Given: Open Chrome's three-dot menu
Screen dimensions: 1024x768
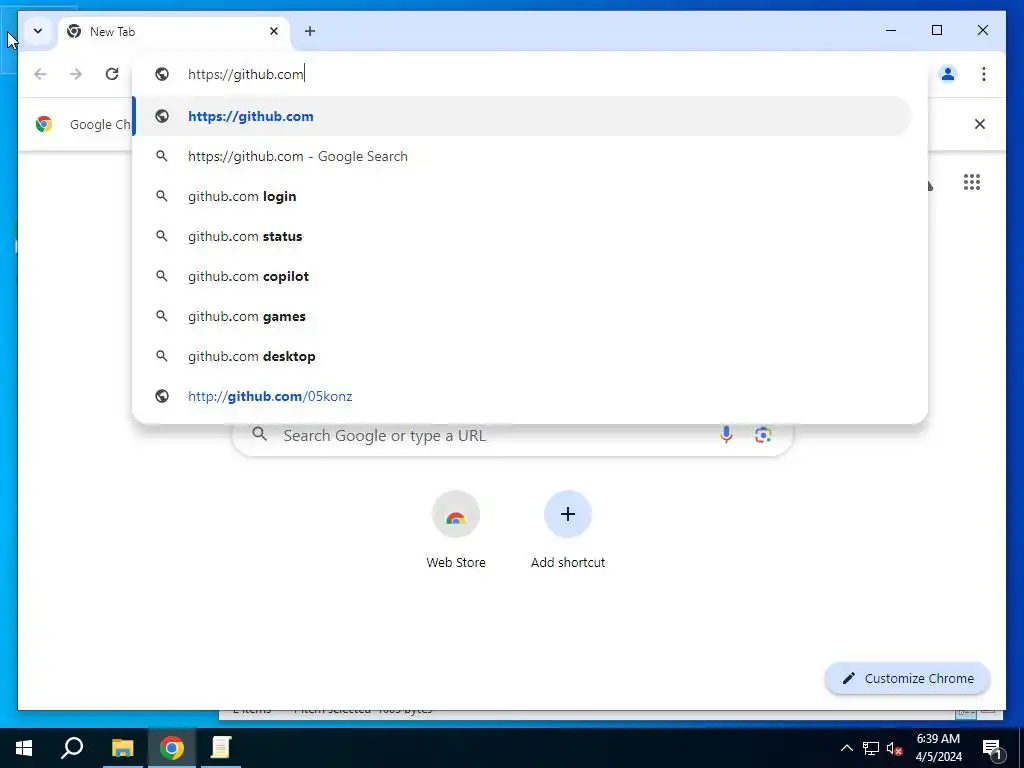Looking at the screenshot, I should pos(984,74).
